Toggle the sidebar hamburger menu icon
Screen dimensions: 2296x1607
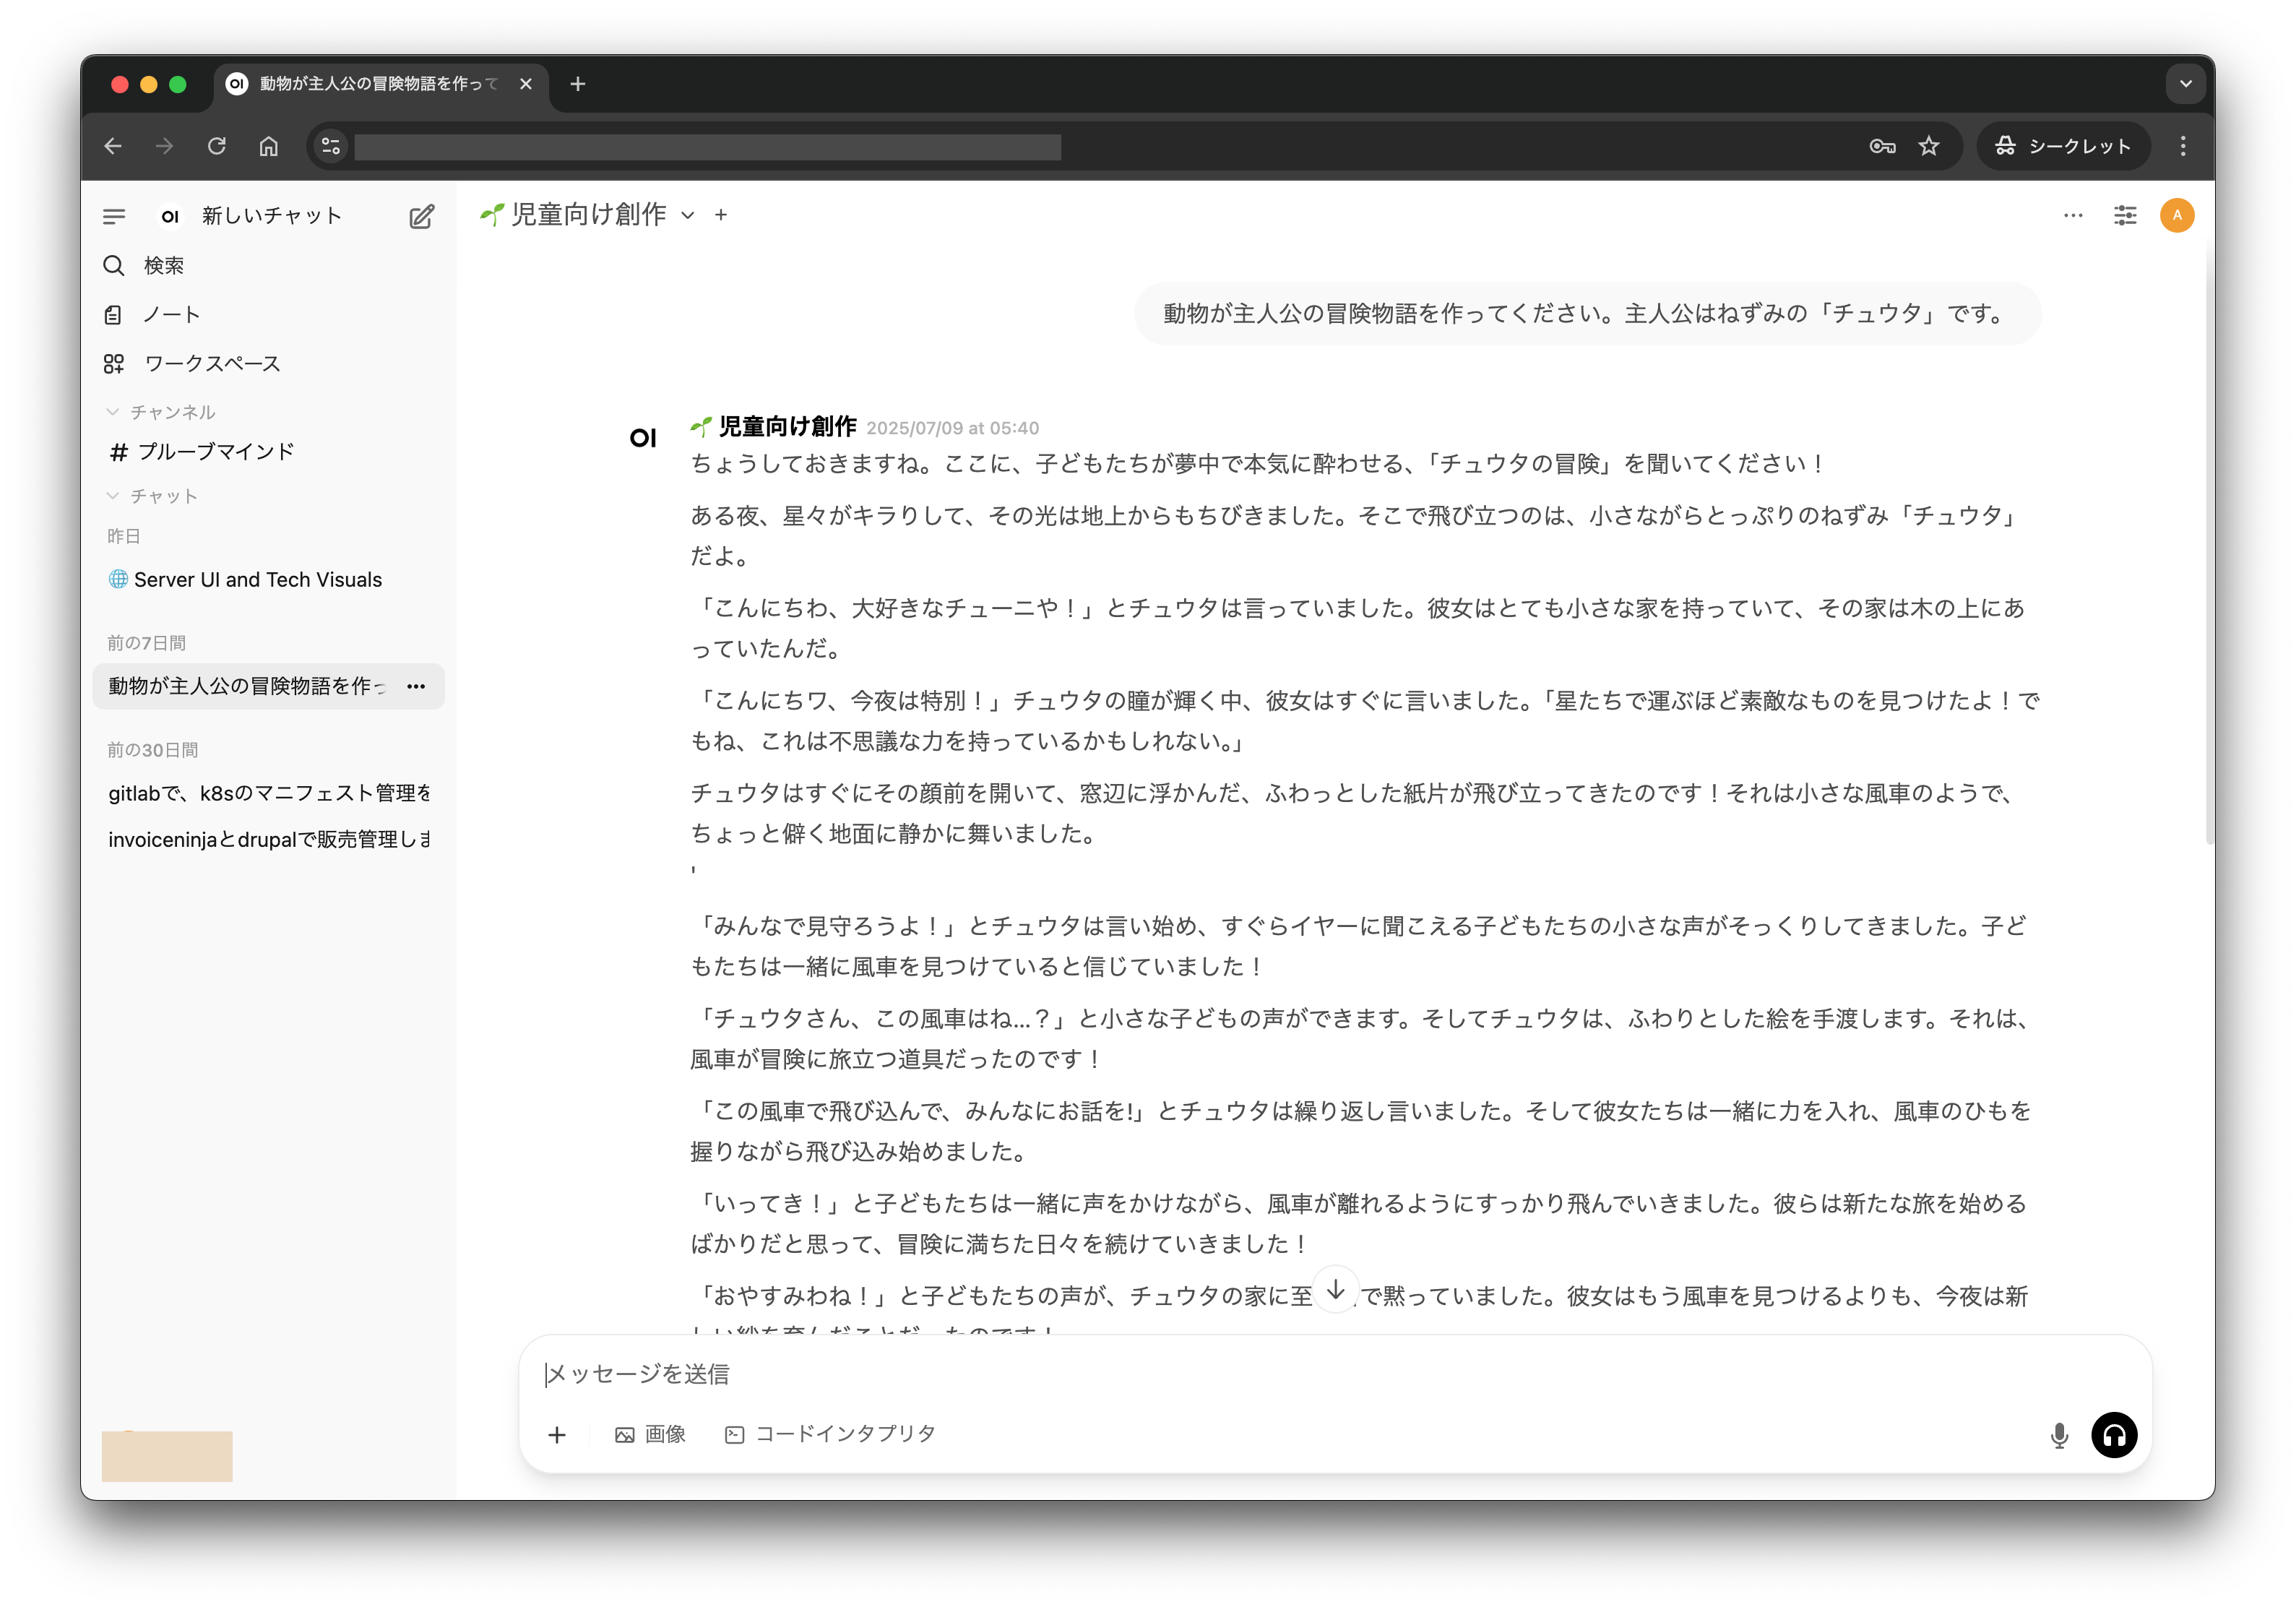coord(114,216)
